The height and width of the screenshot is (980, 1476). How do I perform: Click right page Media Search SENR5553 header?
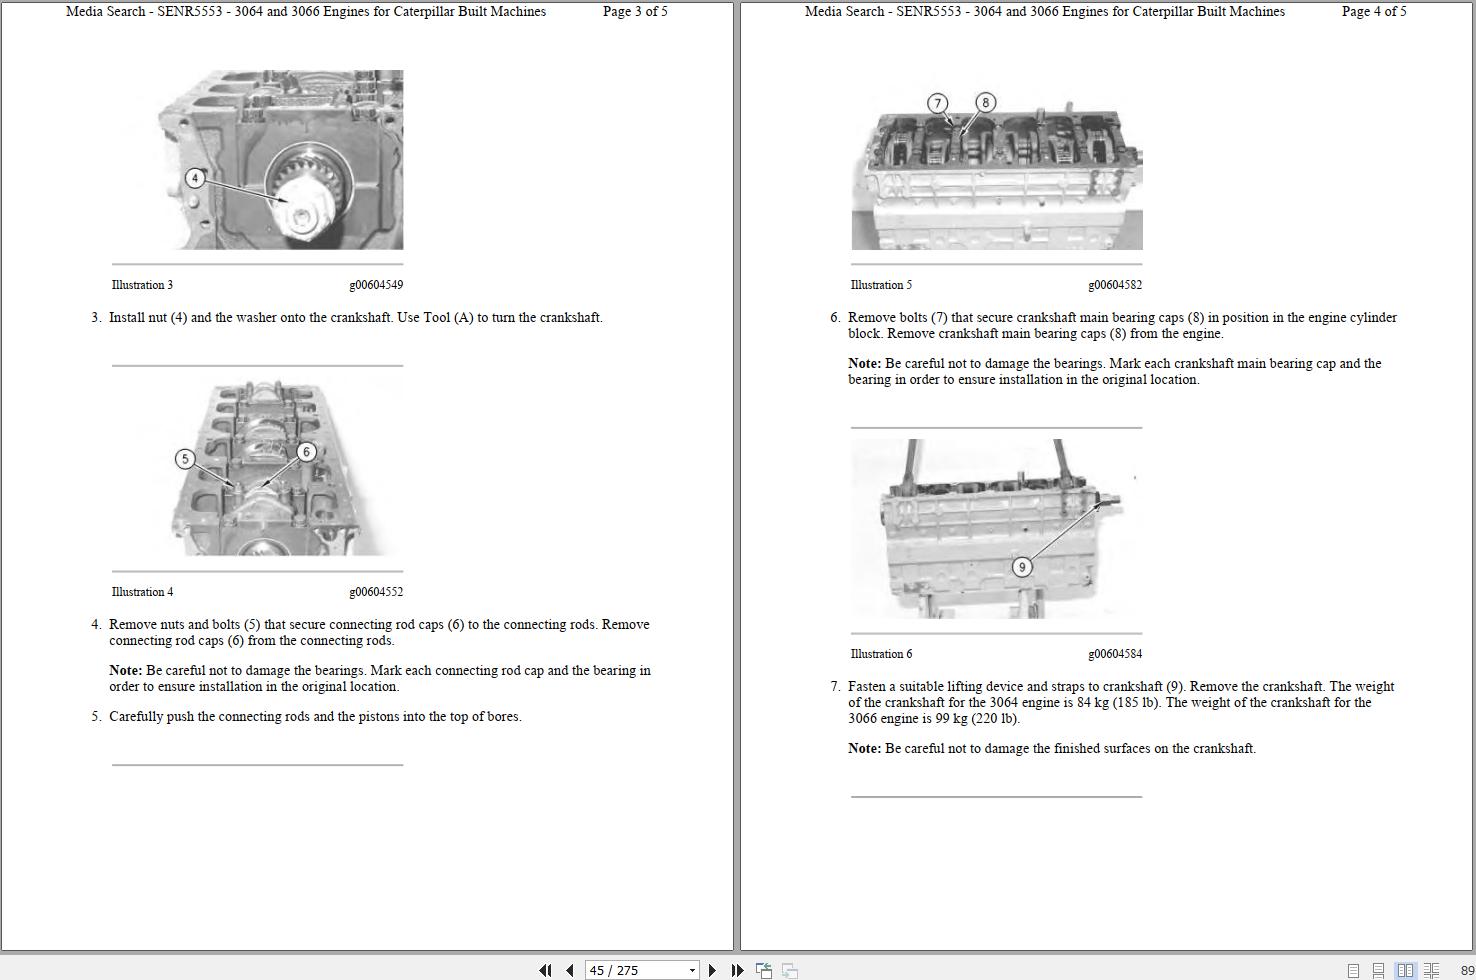[1045, 12]
